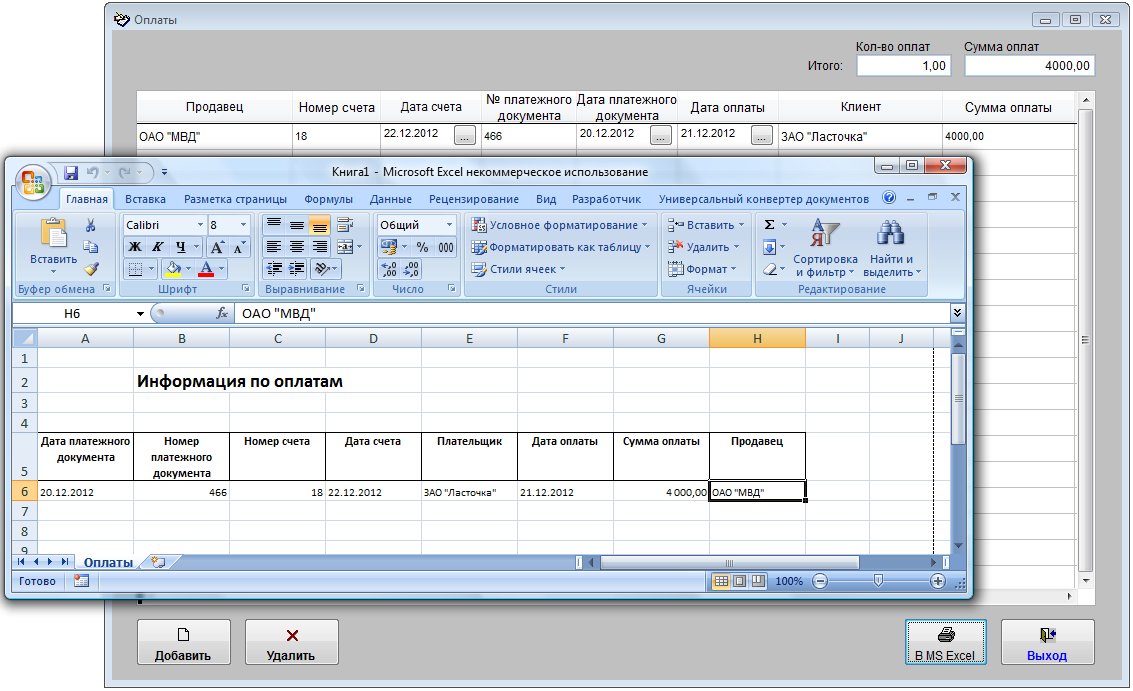Viewport: 1133px width, 691px height.
Task: Click the Excel Office button
Action: (34, 182)
